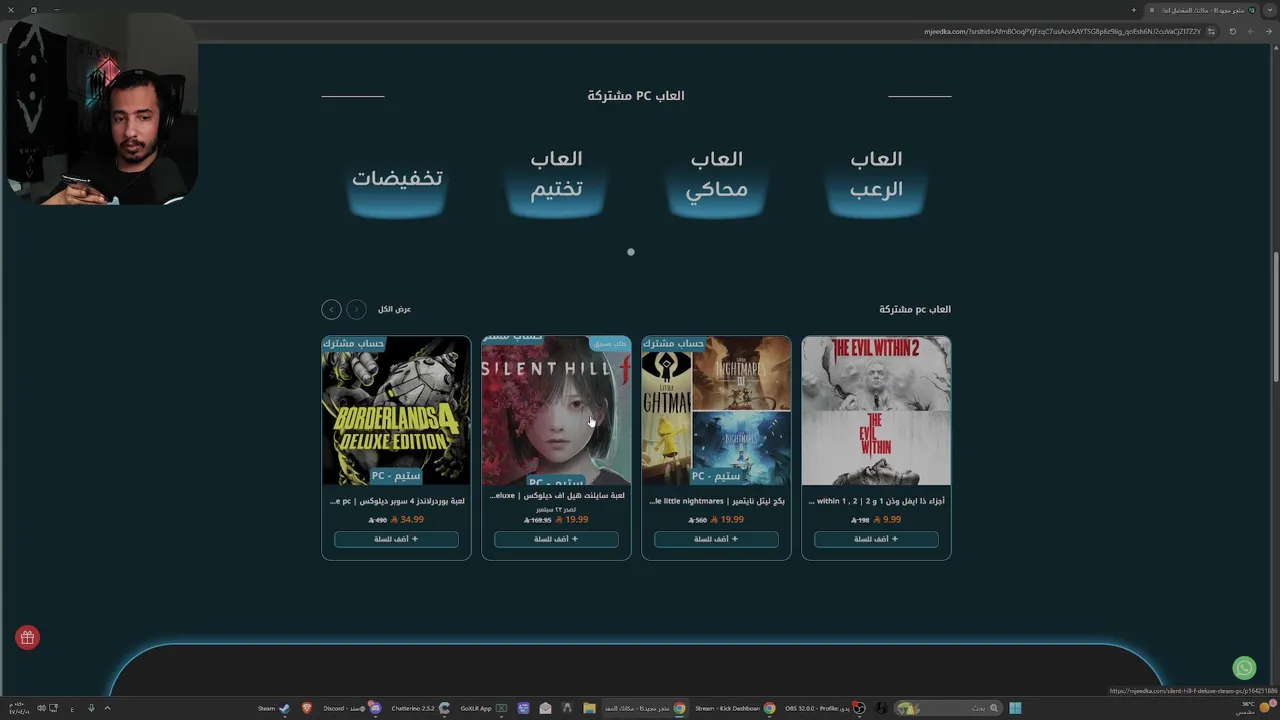Click the Evil Within 1 و 2 product title
Screen dimensions: 1280x720
point(876,501)
